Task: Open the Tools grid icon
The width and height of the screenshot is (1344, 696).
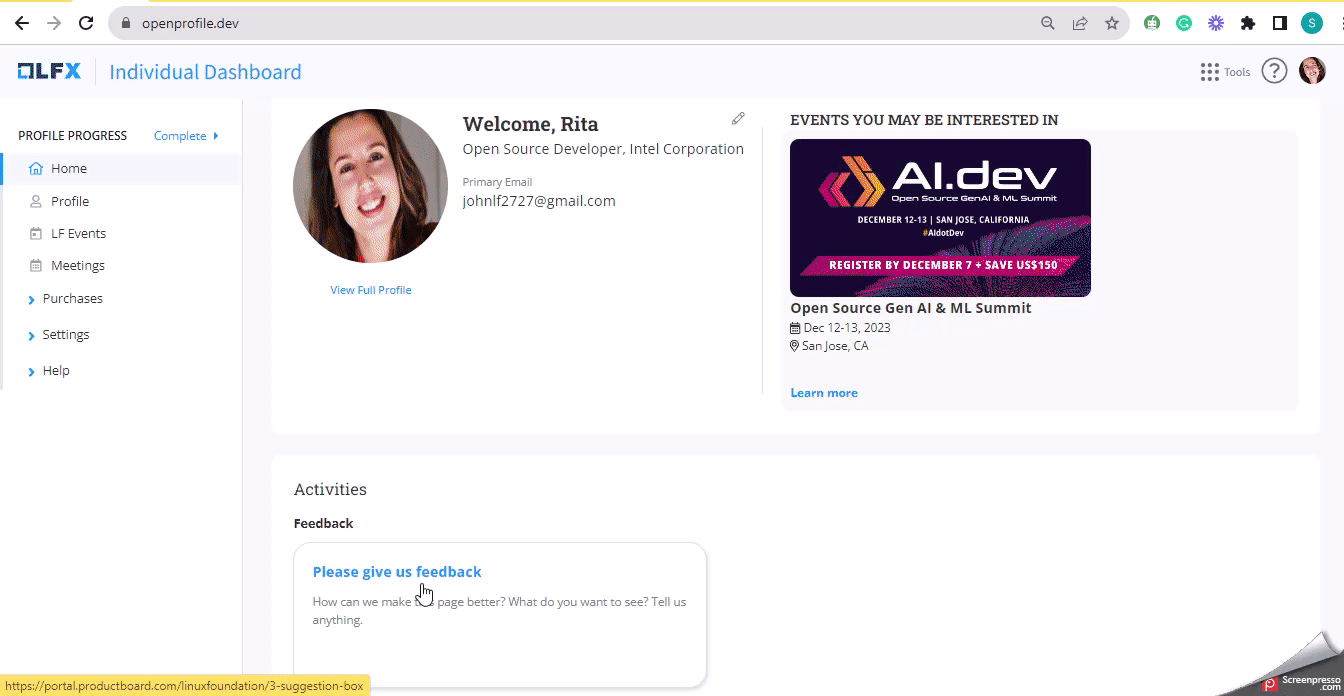Action: click(1210, 72)
